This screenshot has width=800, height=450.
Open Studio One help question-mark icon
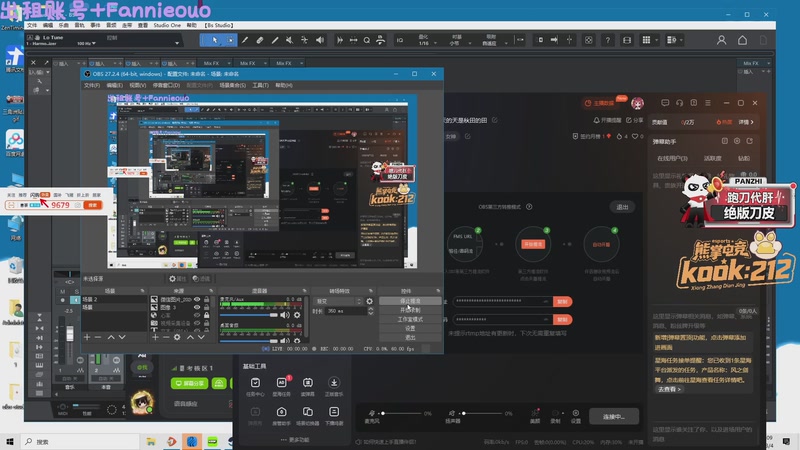607,40
